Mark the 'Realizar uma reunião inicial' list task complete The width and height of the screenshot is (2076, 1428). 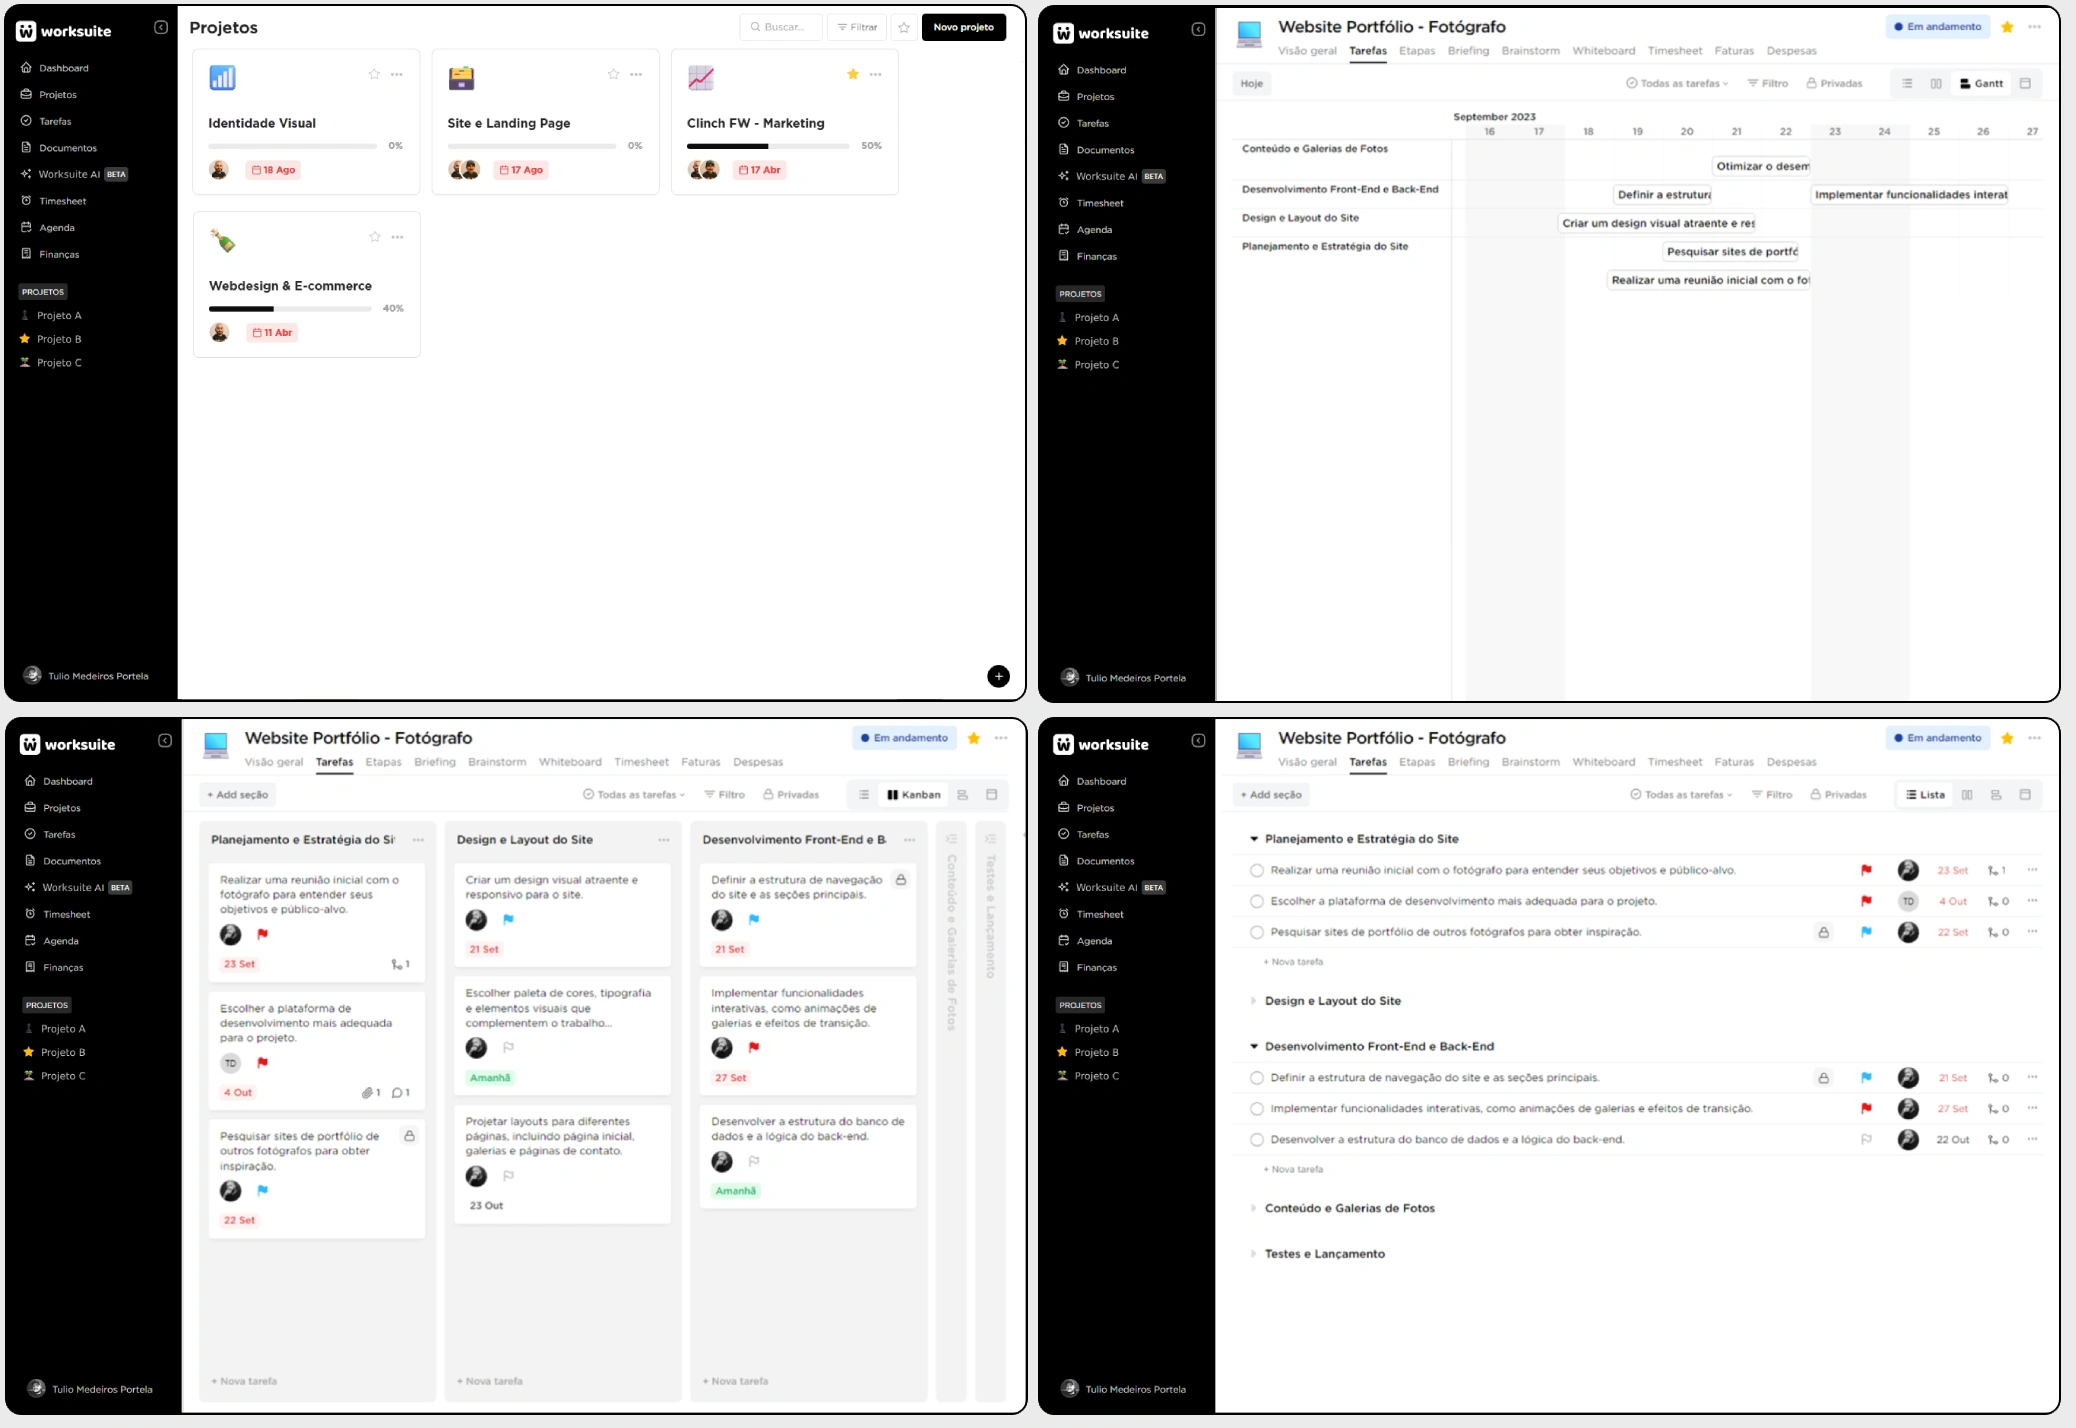(1257, 870)
